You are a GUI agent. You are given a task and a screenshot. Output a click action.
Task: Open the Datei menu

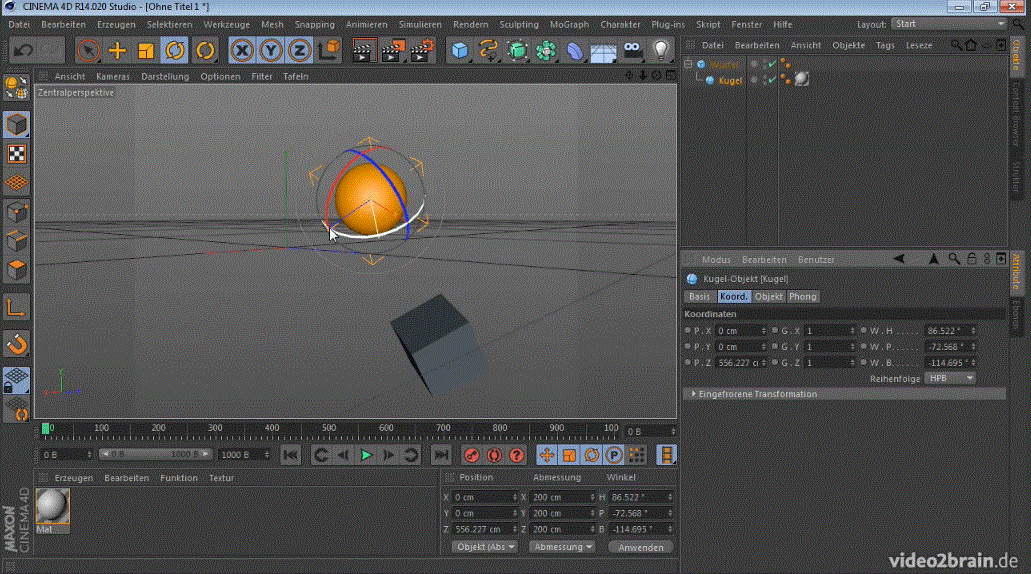click(x=19, y=24)
